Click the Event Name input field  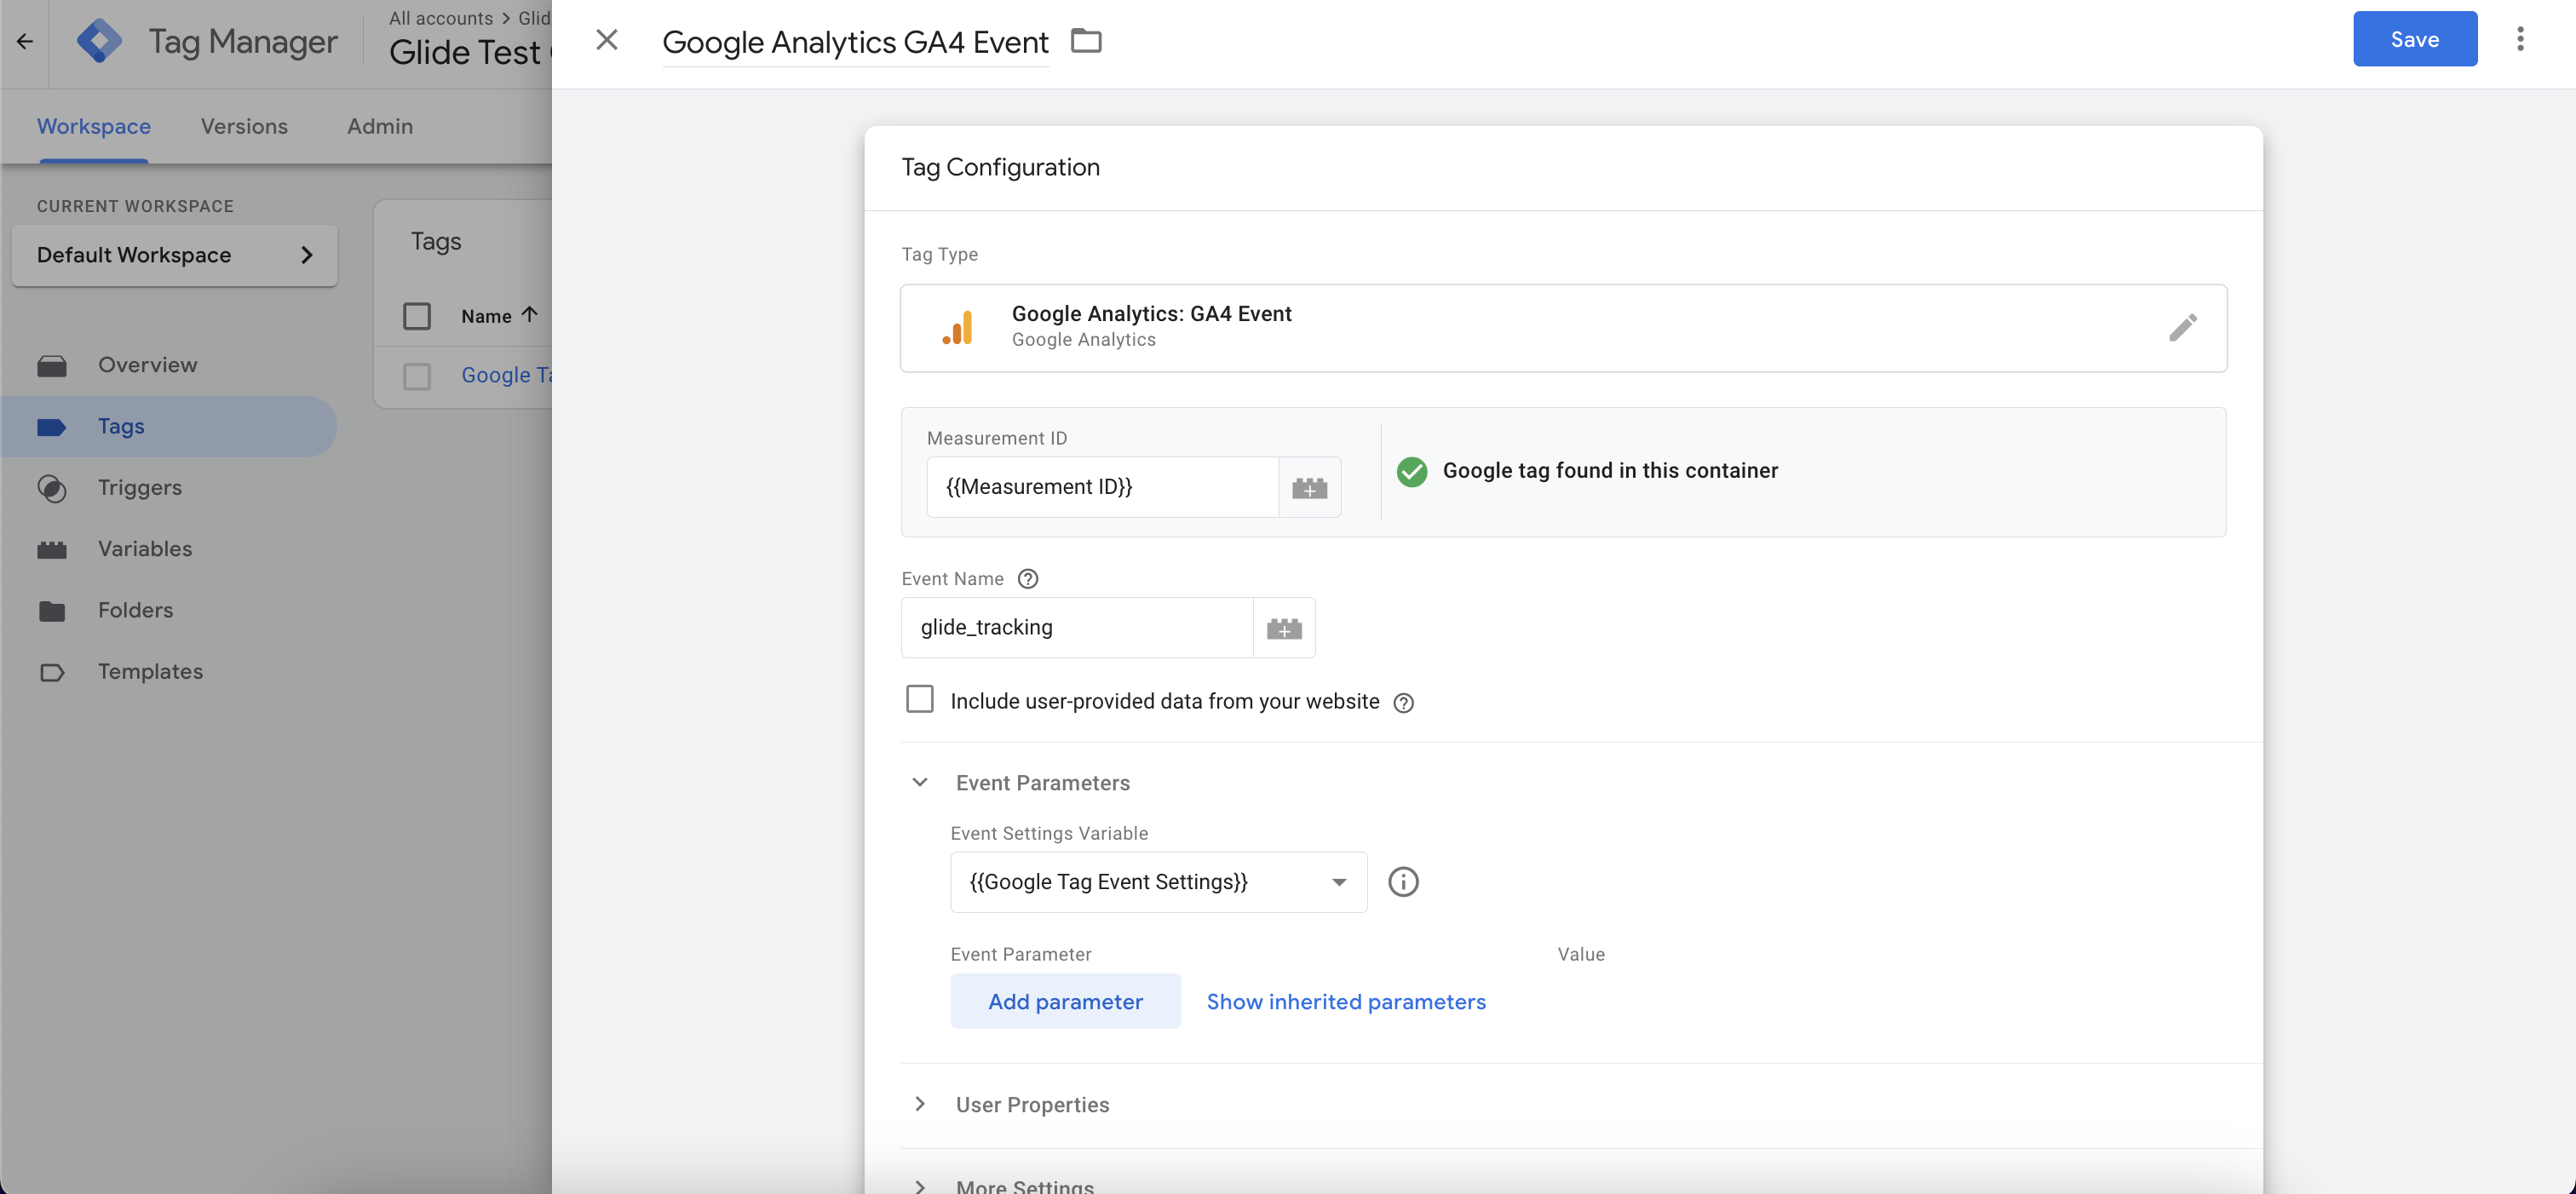(1076, 628)
